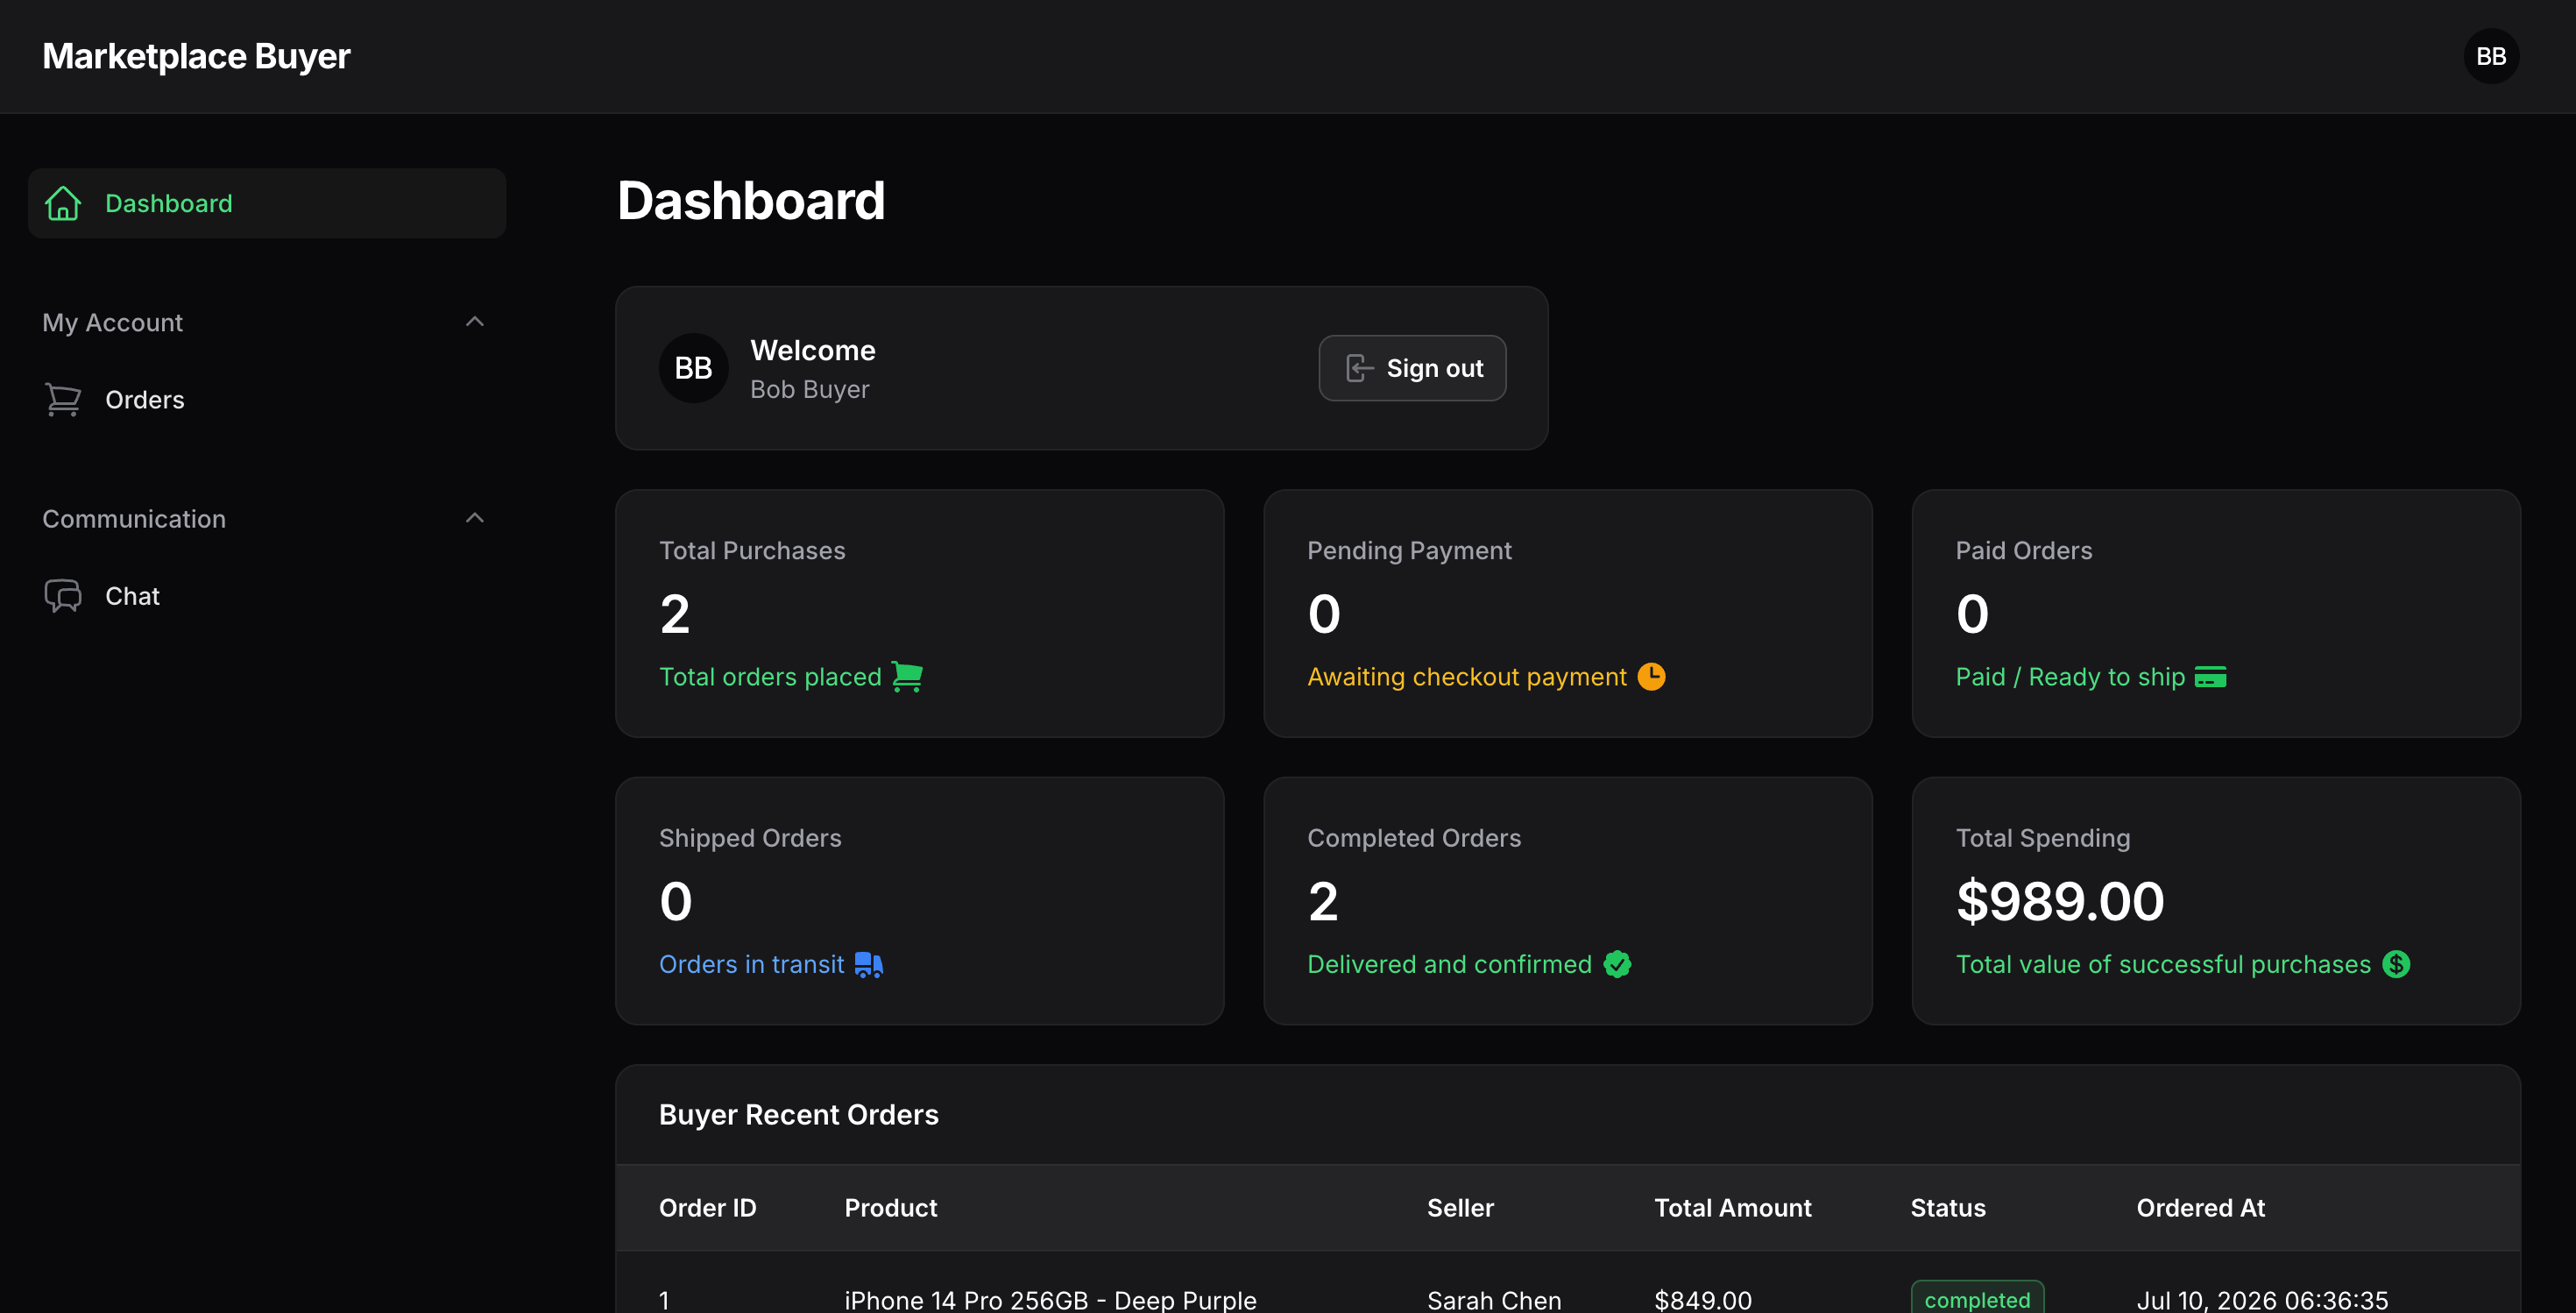
Task: Click the Order ID column header
Action: 707,1208
